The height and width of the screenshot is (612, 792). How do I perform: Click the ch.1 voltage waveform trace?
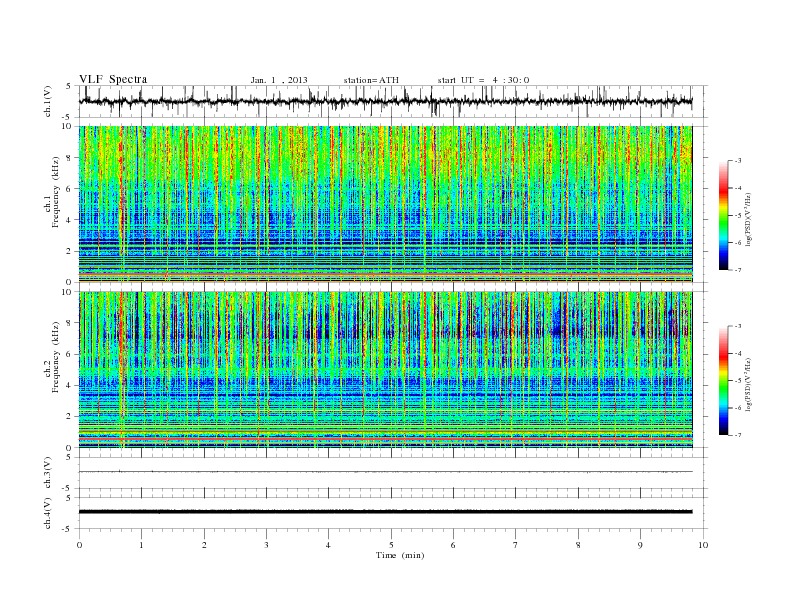(x=385, y=101)
